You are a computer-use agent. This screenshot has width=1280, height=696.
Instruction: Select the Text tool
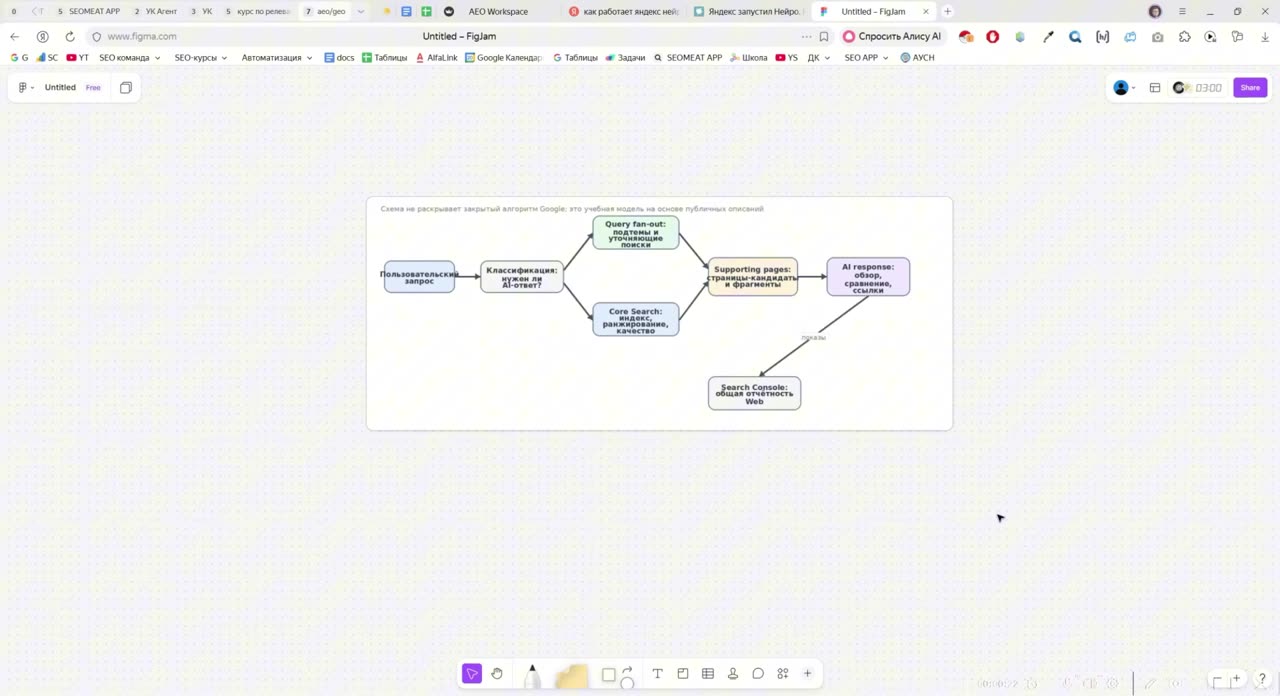(x=657, y=674)
